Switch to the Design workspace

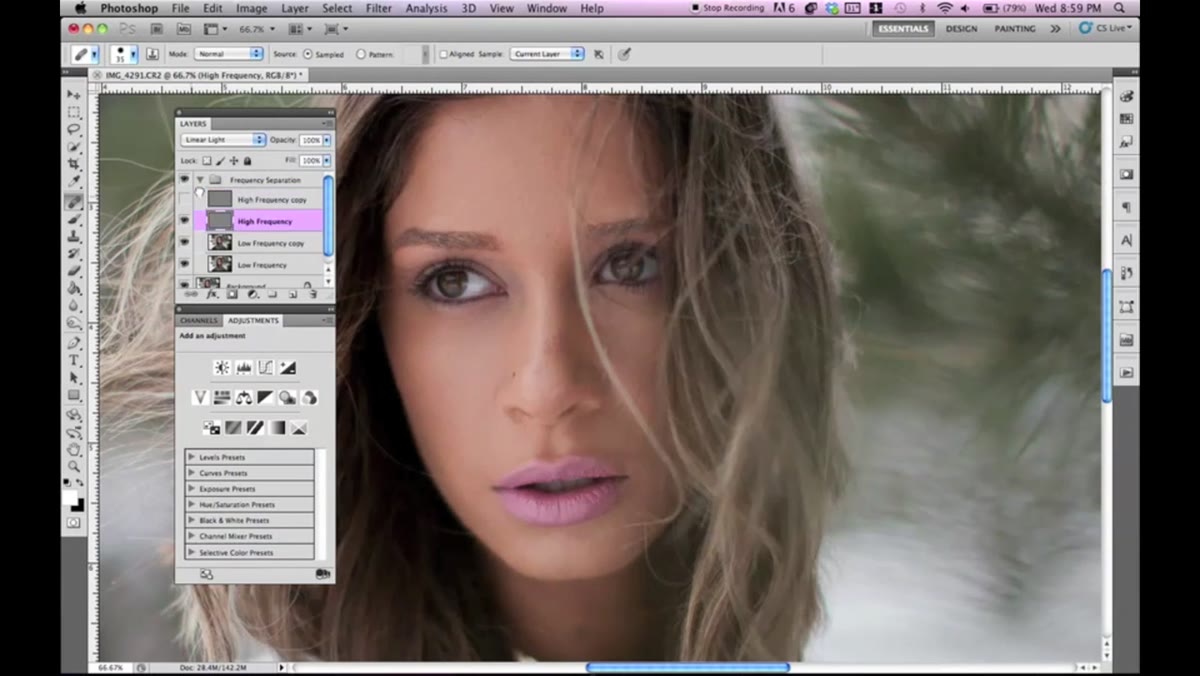coord(961,29)
